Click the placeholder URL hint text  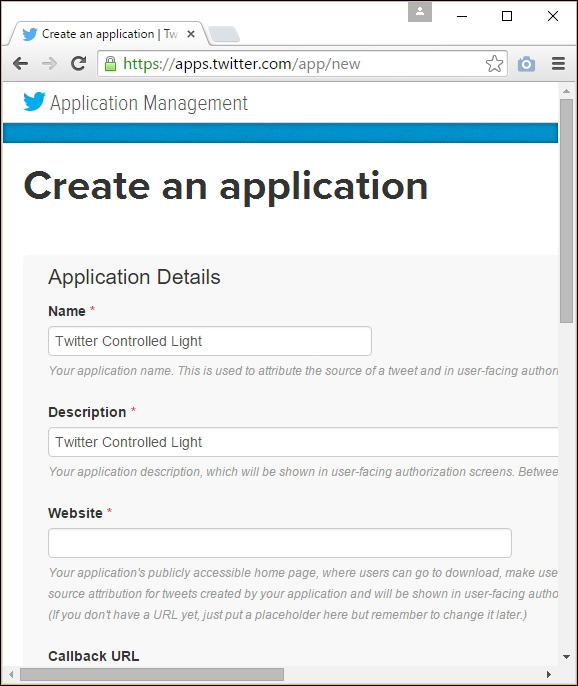click(288, 615)
